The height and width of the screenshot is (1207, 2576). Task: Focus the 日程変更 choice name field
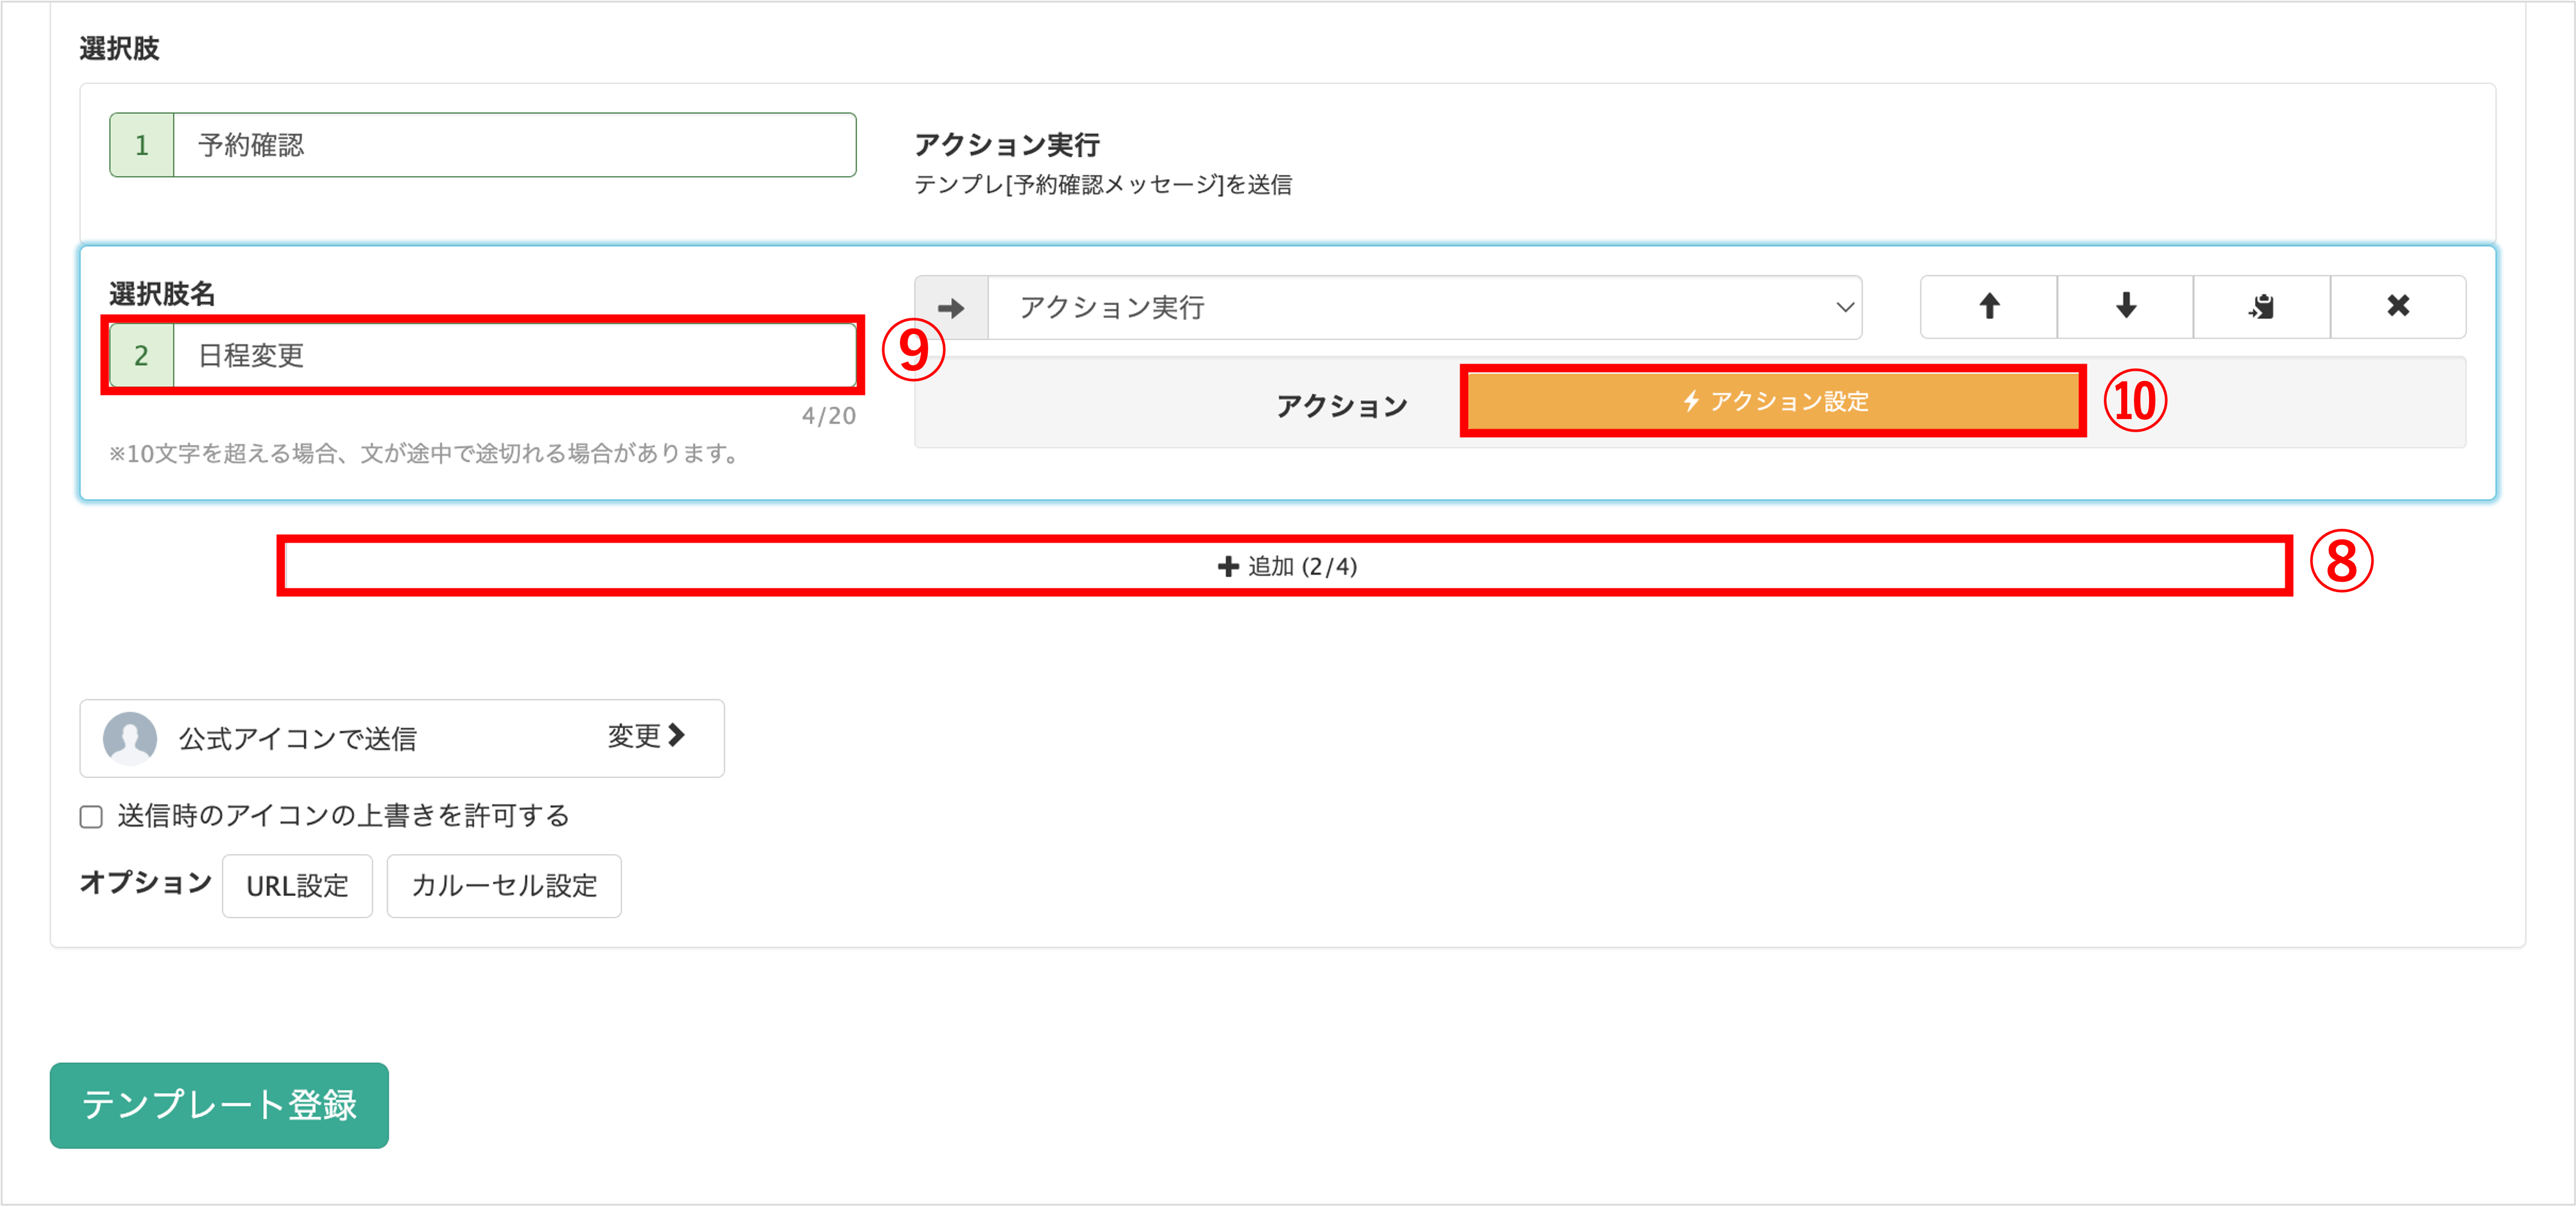[x=515, y=356]
